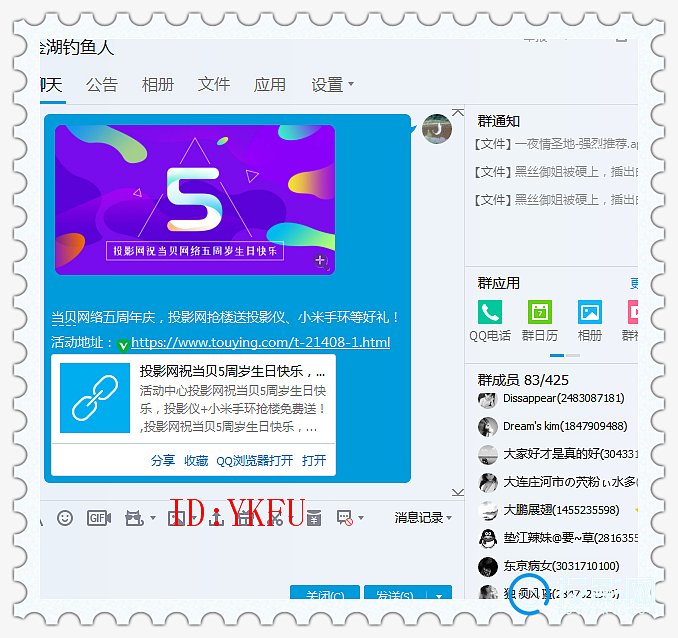Switch to the 应用 tab
The image size is (678, 638).
(x=269, y=84)
